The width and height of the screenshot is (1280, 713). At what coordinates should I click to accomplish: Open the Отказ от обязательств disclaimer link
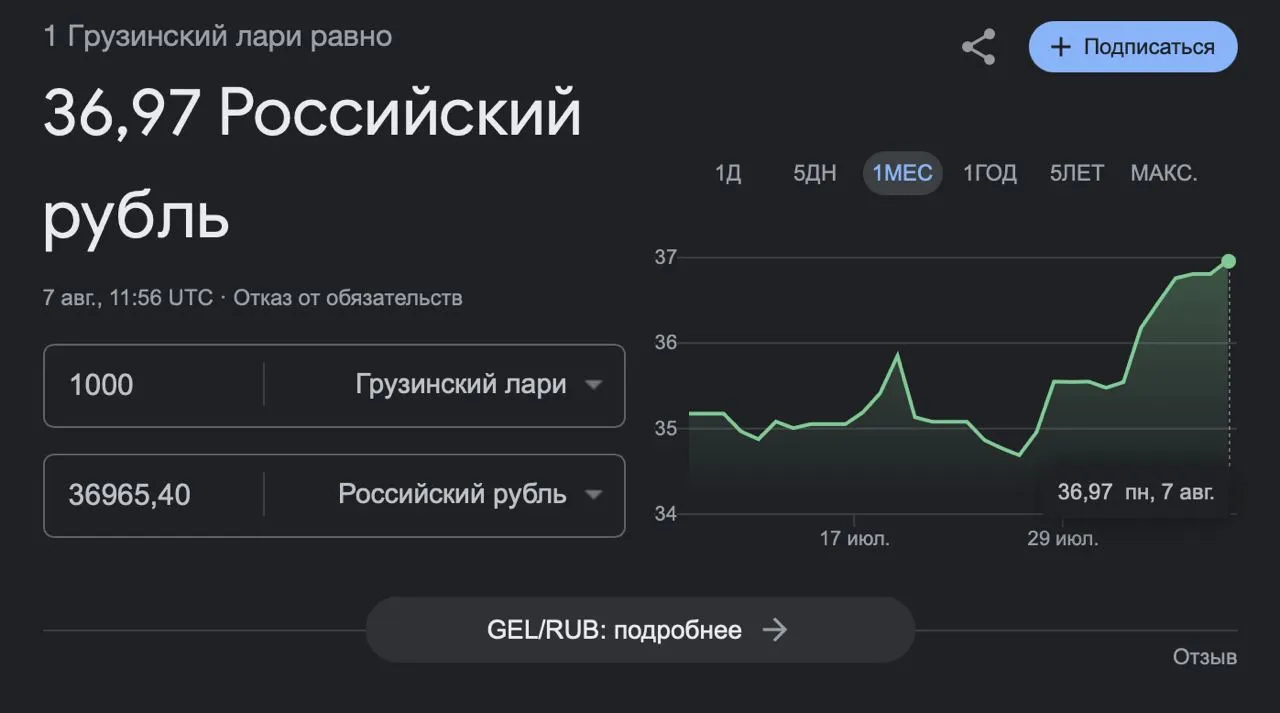pos(348,297)
